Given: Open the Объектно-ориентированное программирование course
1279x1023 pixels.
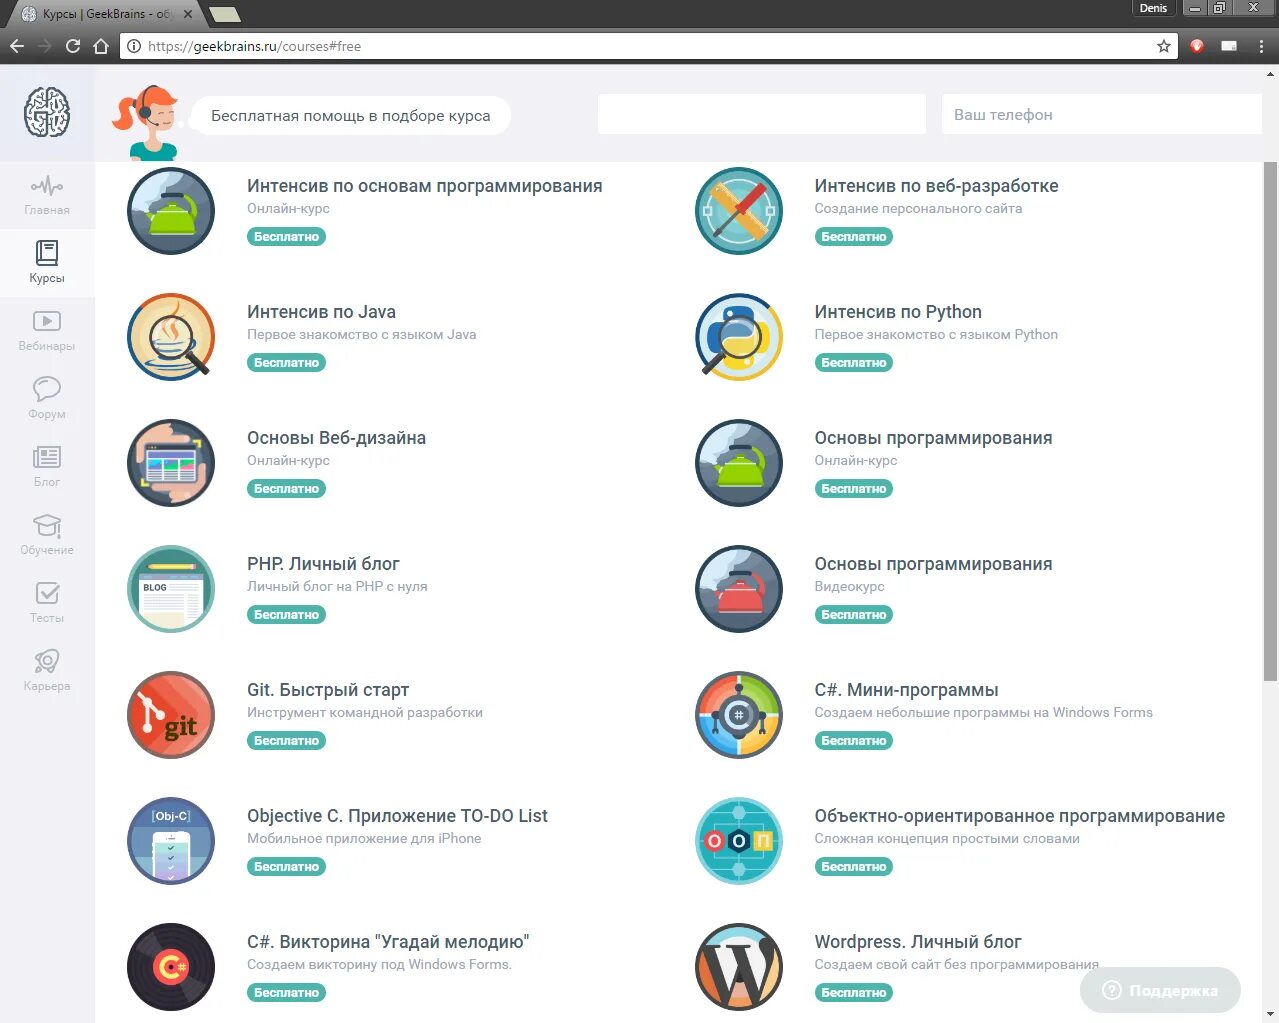Looking at the screenshot, I should (x=1020, y=816).
